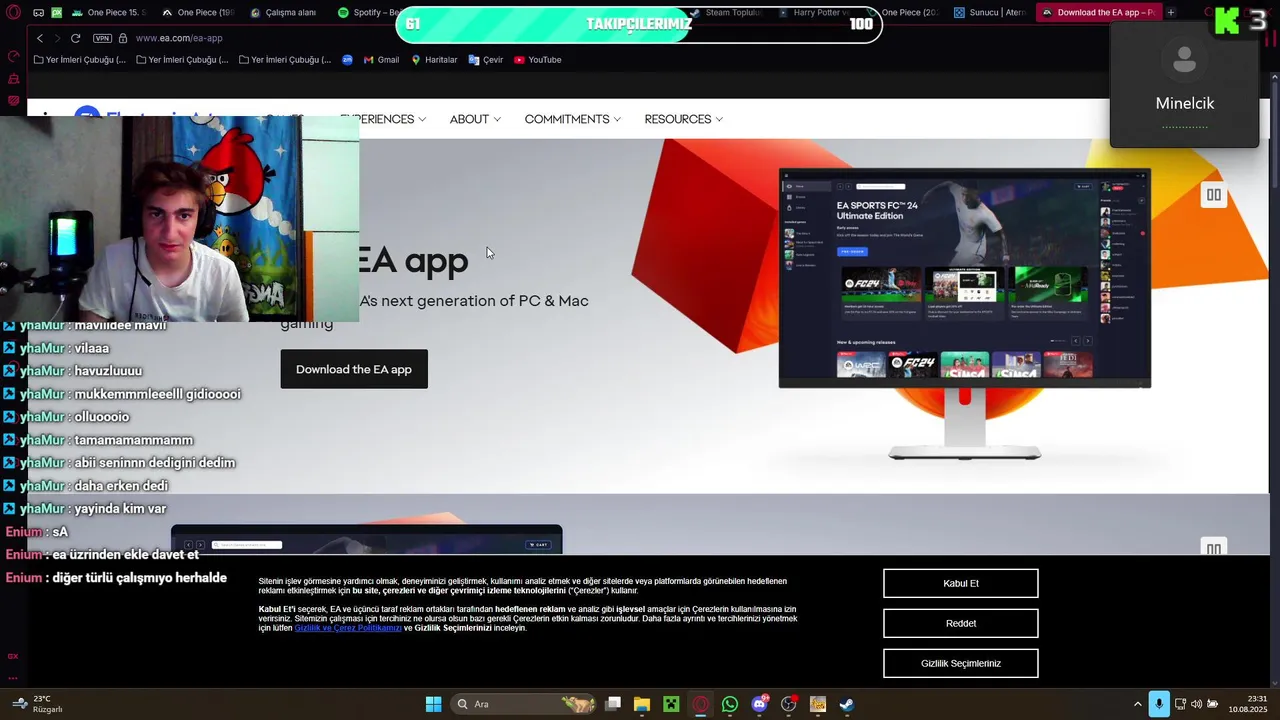Open the Windows Start menu
The width and height of the screenshot is (1280, 720).
click(x=433, y=704)
